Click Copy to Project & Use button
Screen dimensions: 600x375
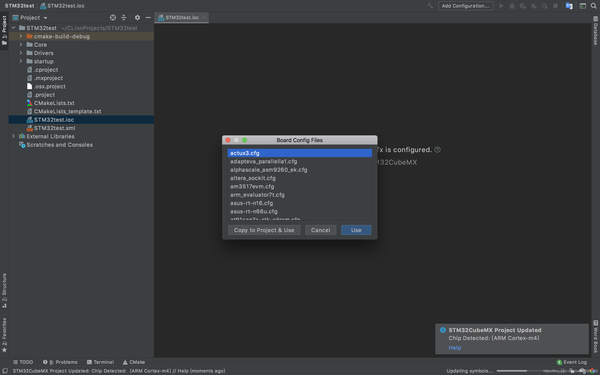264,230
